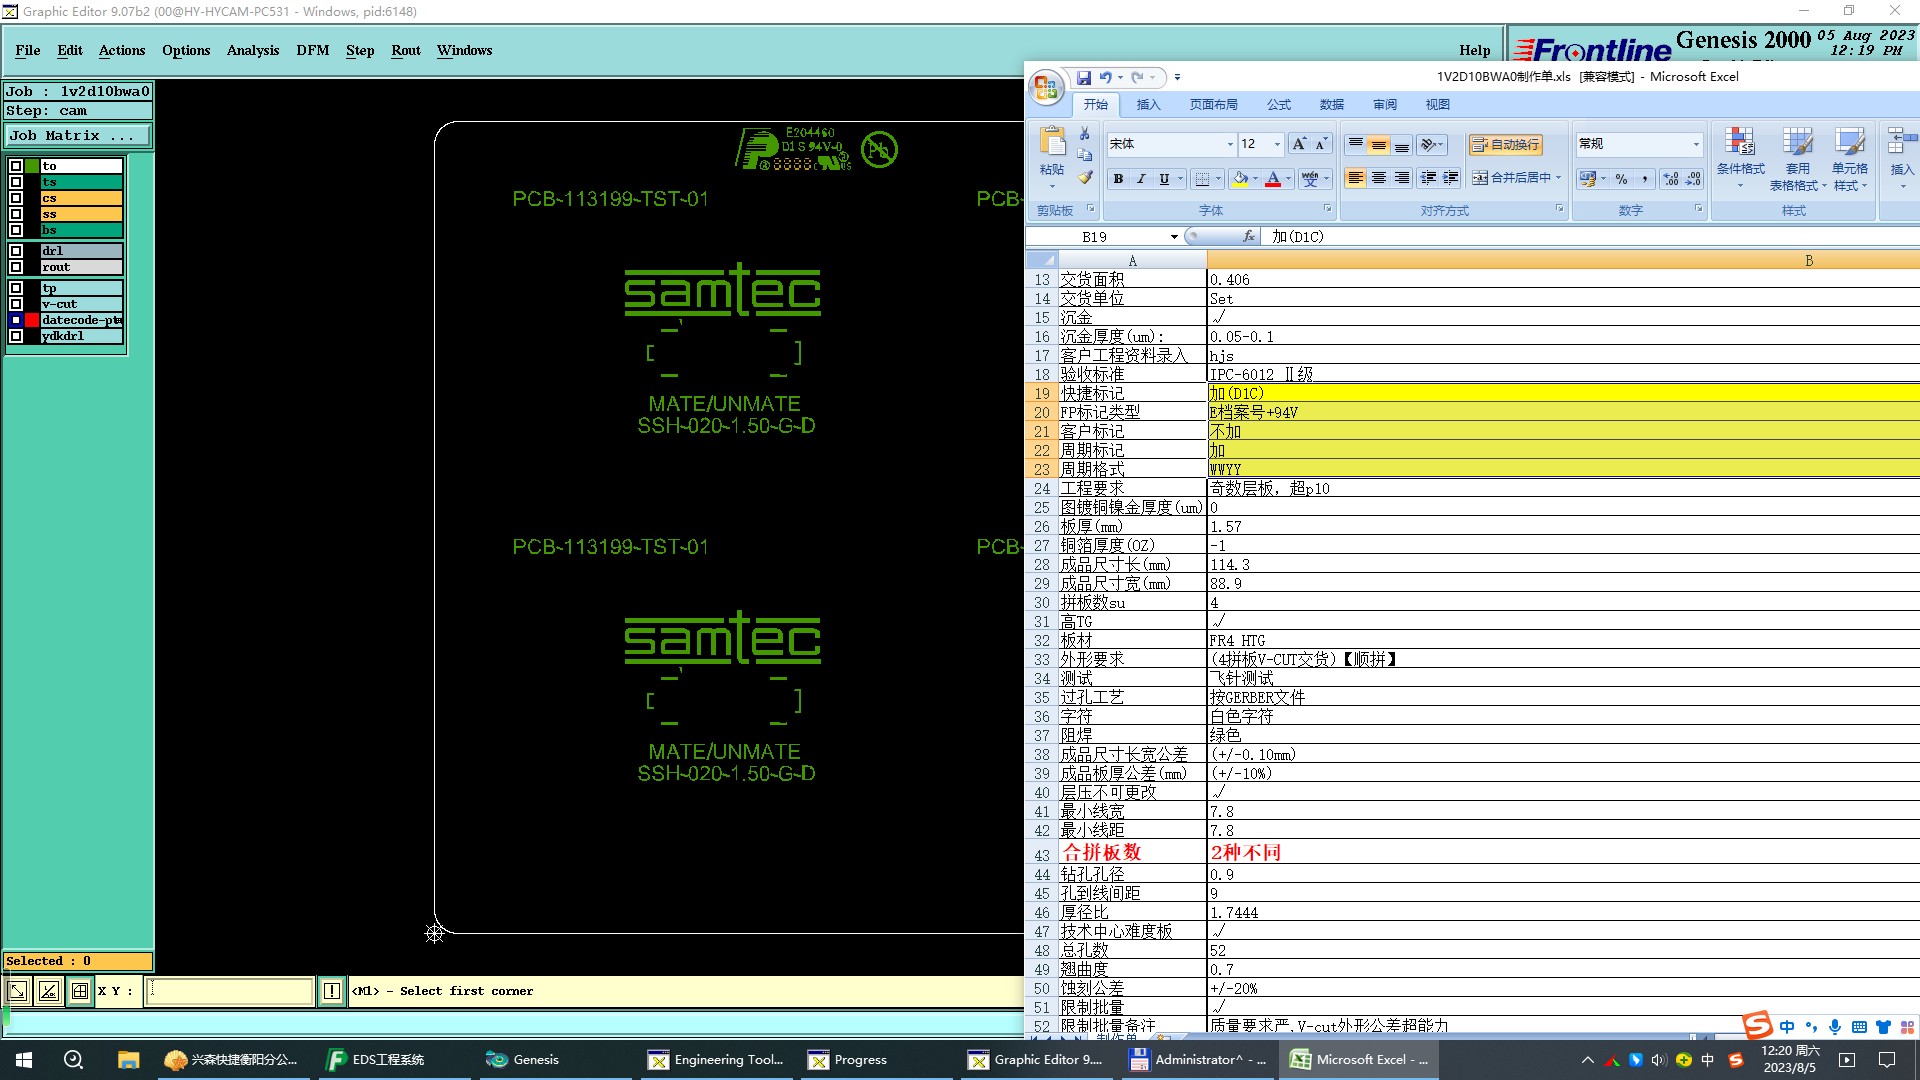The height and width of the screenshot is (1080, 1920).
Task: Click the Excel Save icon in quick access
Action: click(1084, 77)
